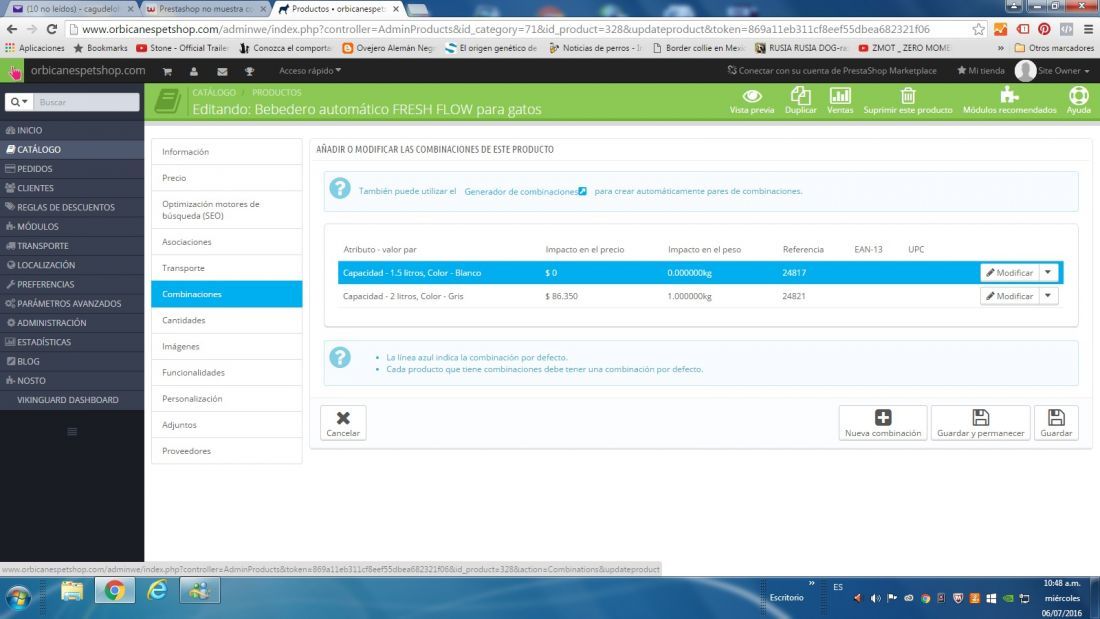The image size is (1100, 619).
Task: Click the Pinterest extension icon
Action: [x=1045, y=29]
